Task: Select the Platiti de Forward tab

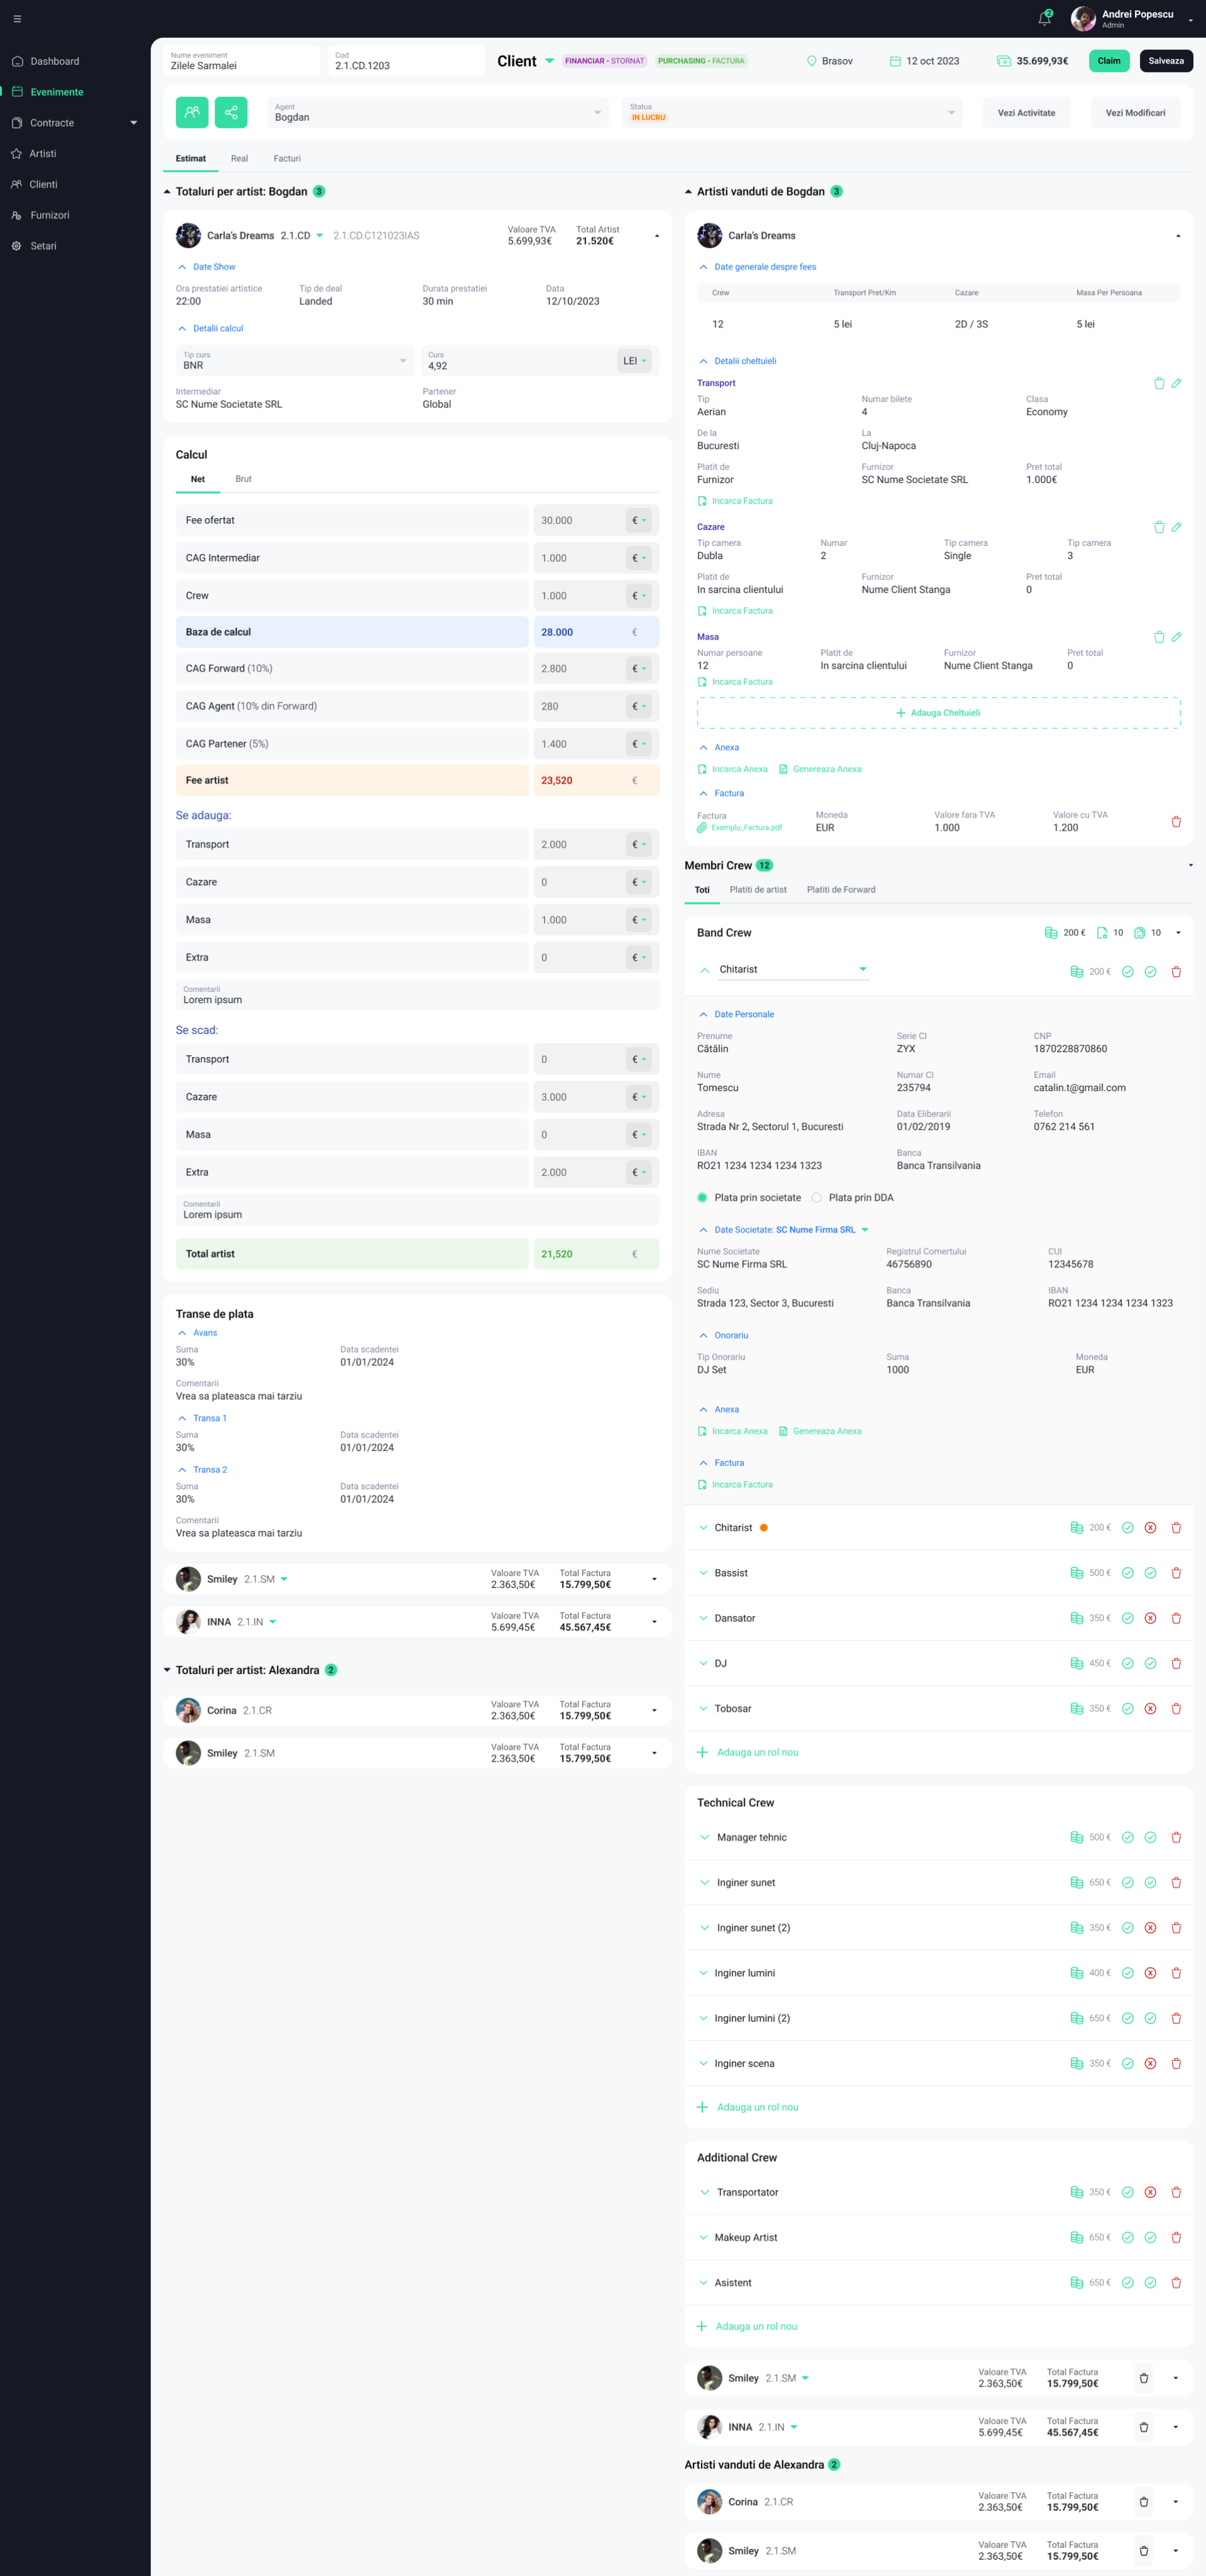Action: click(841, 889)
